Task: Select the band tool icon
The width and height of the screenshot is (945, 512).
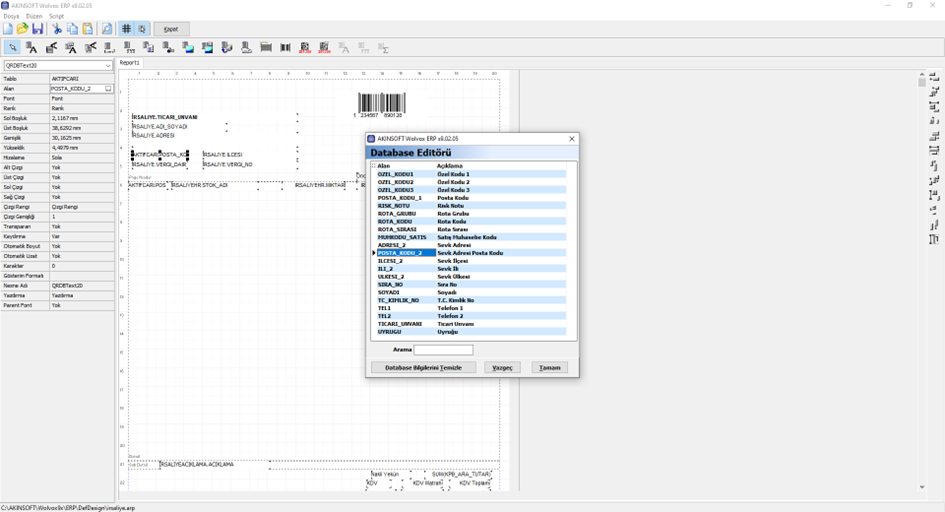Action: coord(266,48)
